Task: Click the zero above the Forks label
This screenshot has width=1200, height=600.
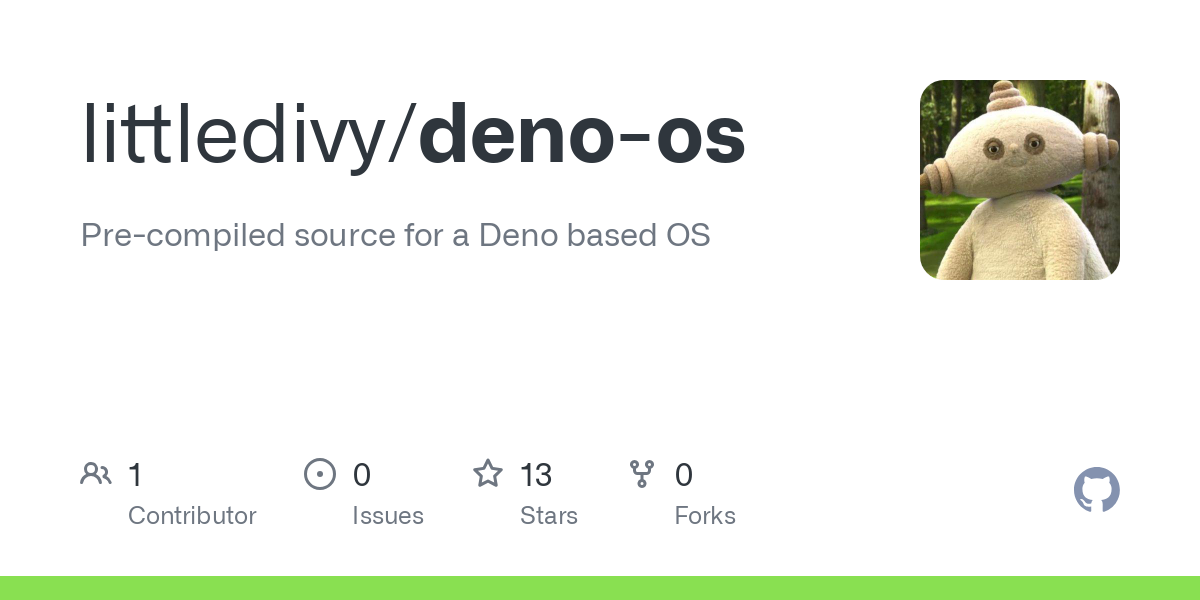Action: pyautogui.click(x=684, y=474)
